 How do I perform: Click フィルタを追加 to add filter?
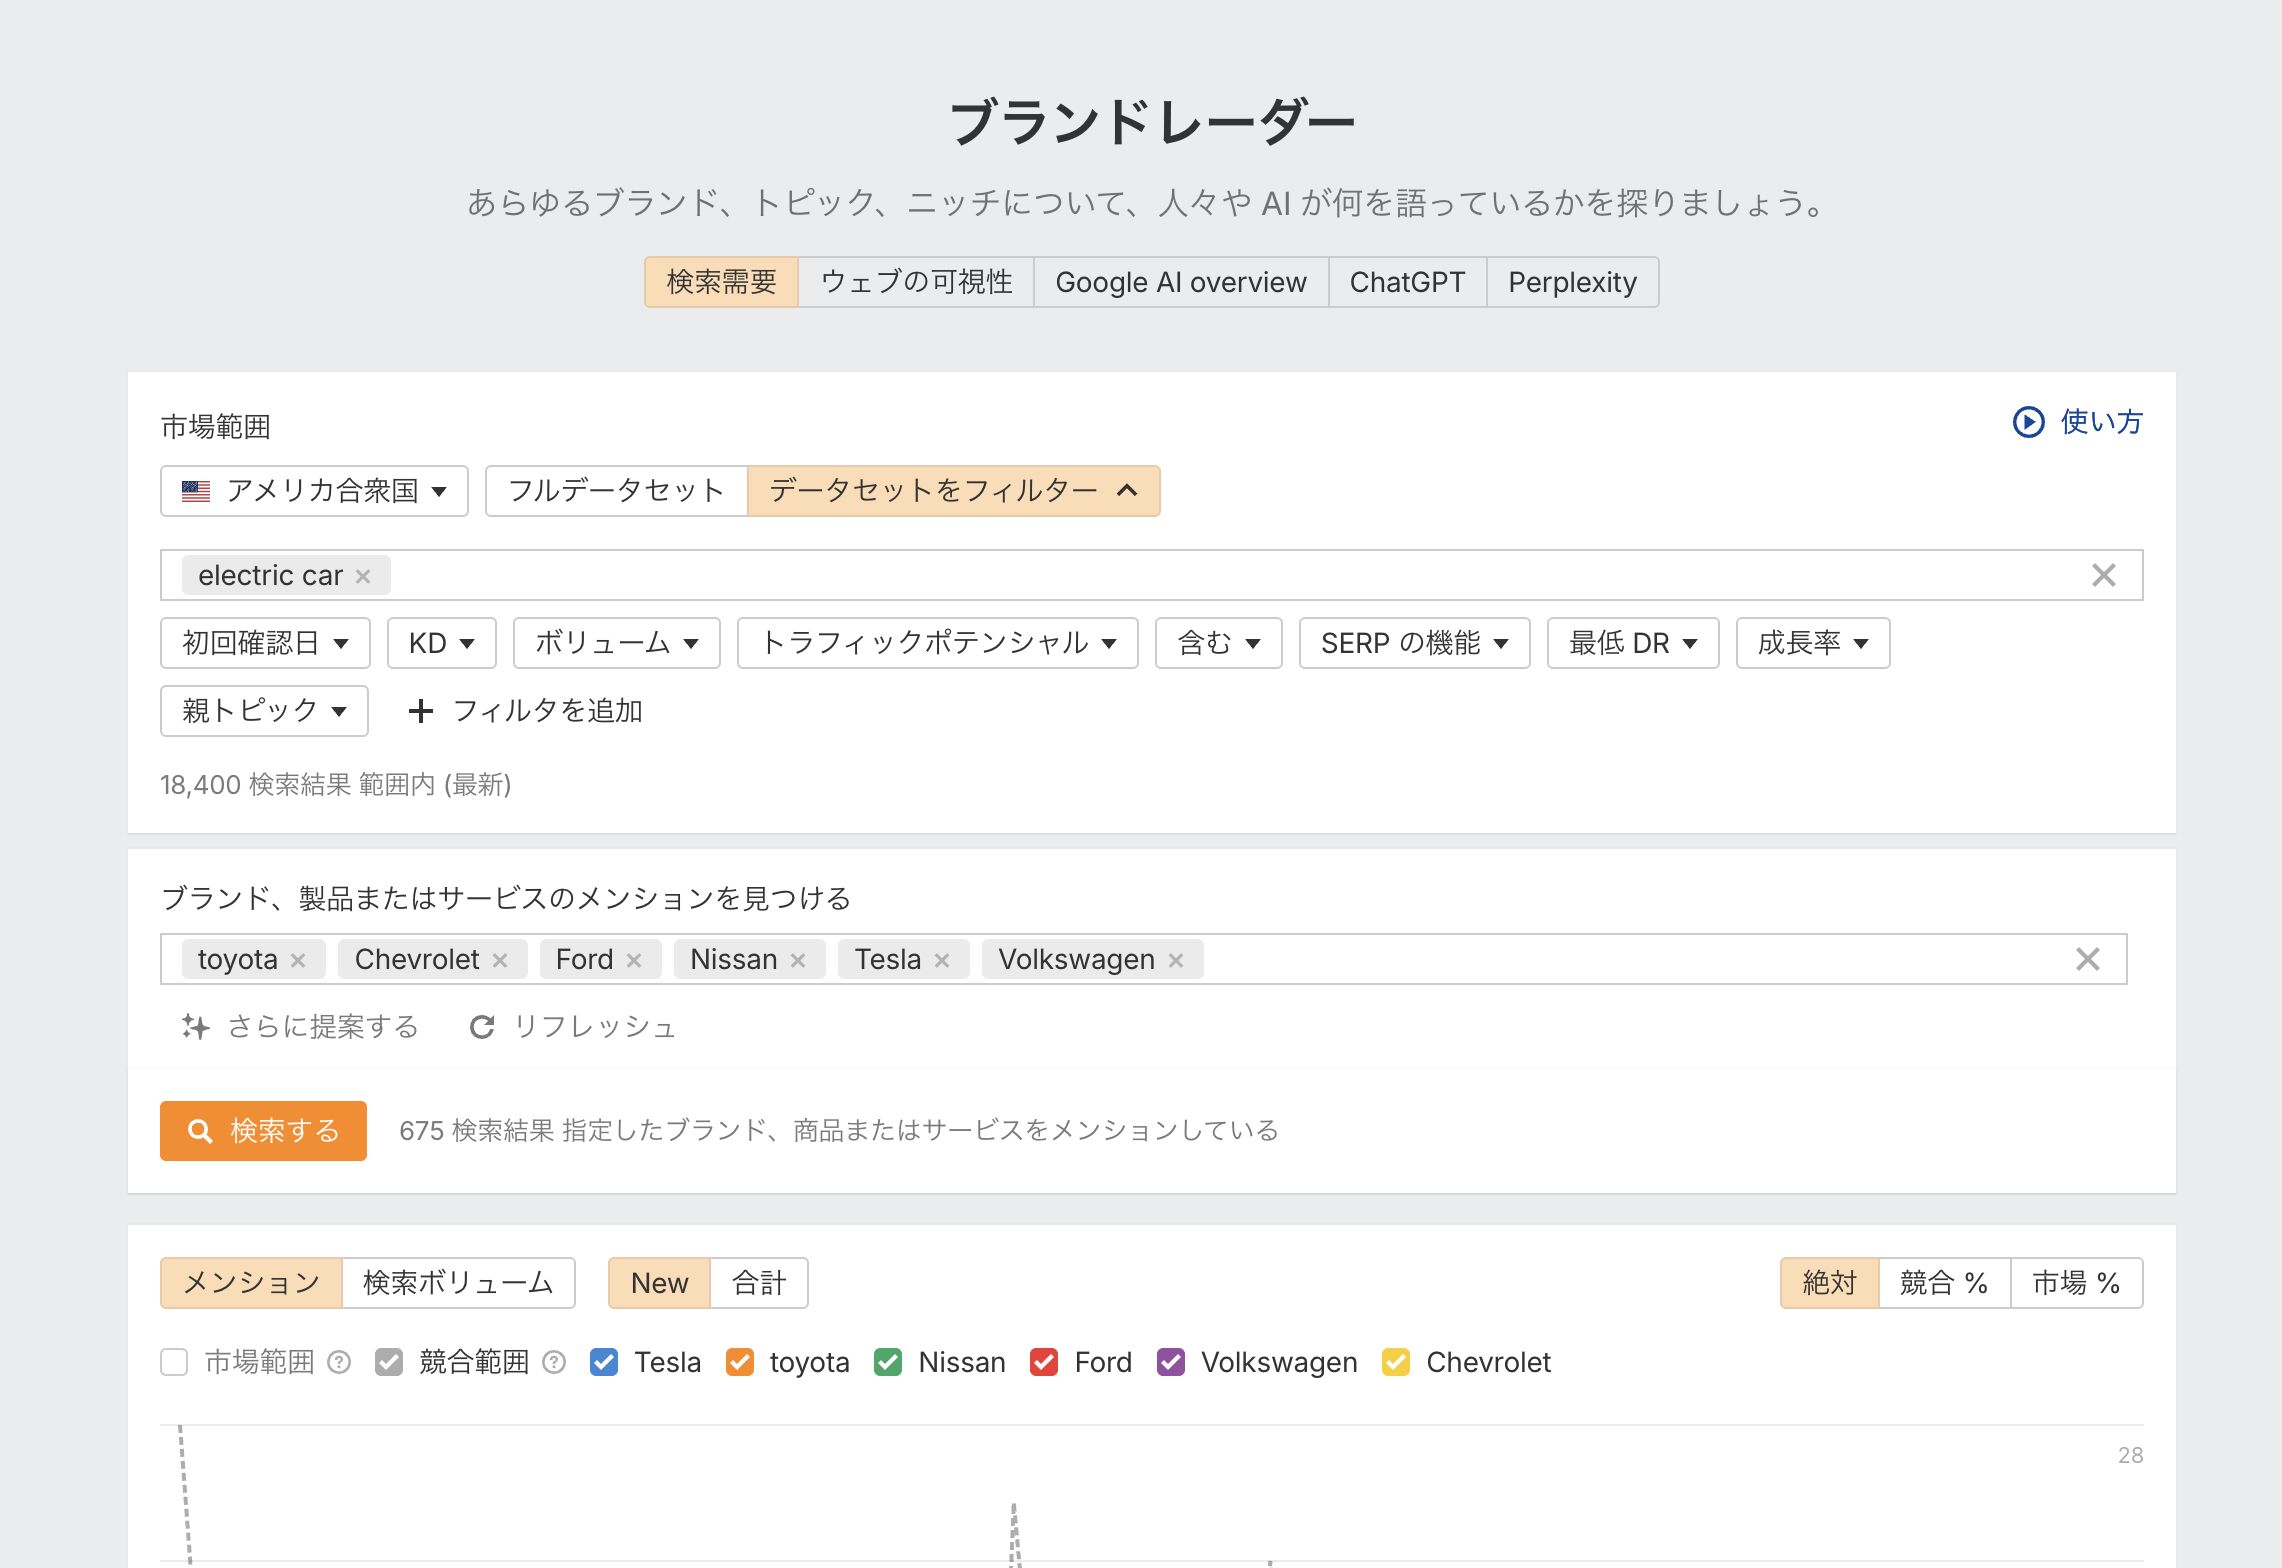click(526, 711)
